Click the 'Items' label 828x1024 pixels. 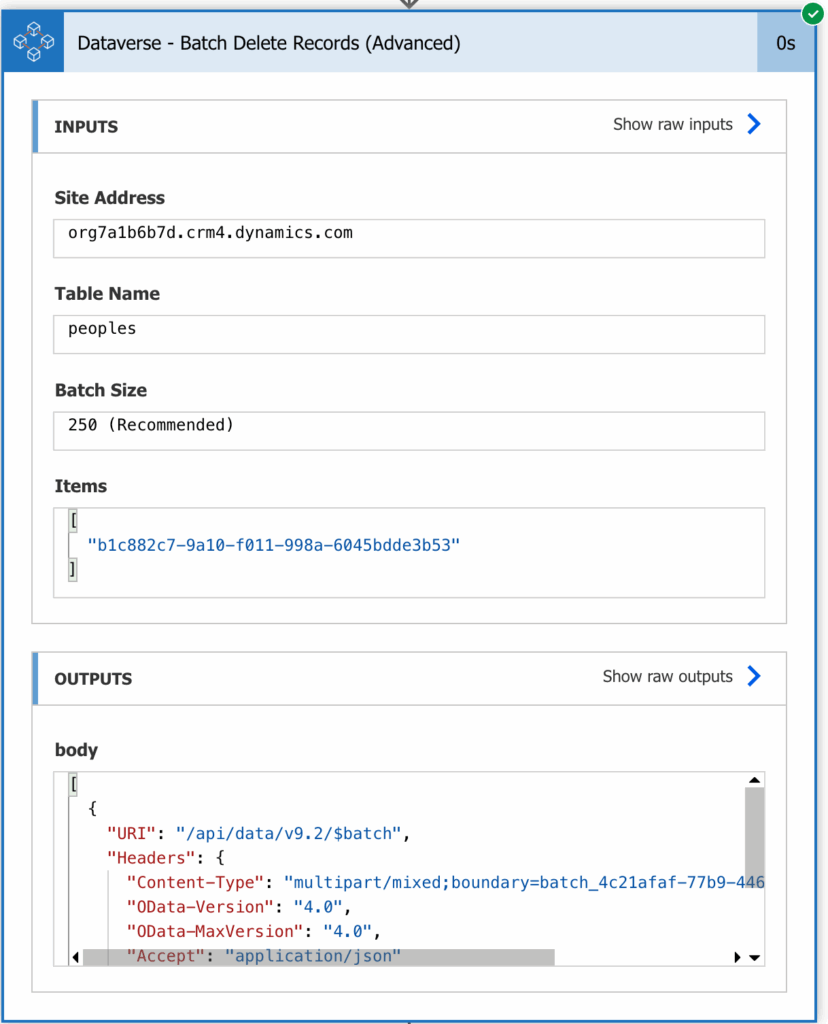tap(80, 486)
